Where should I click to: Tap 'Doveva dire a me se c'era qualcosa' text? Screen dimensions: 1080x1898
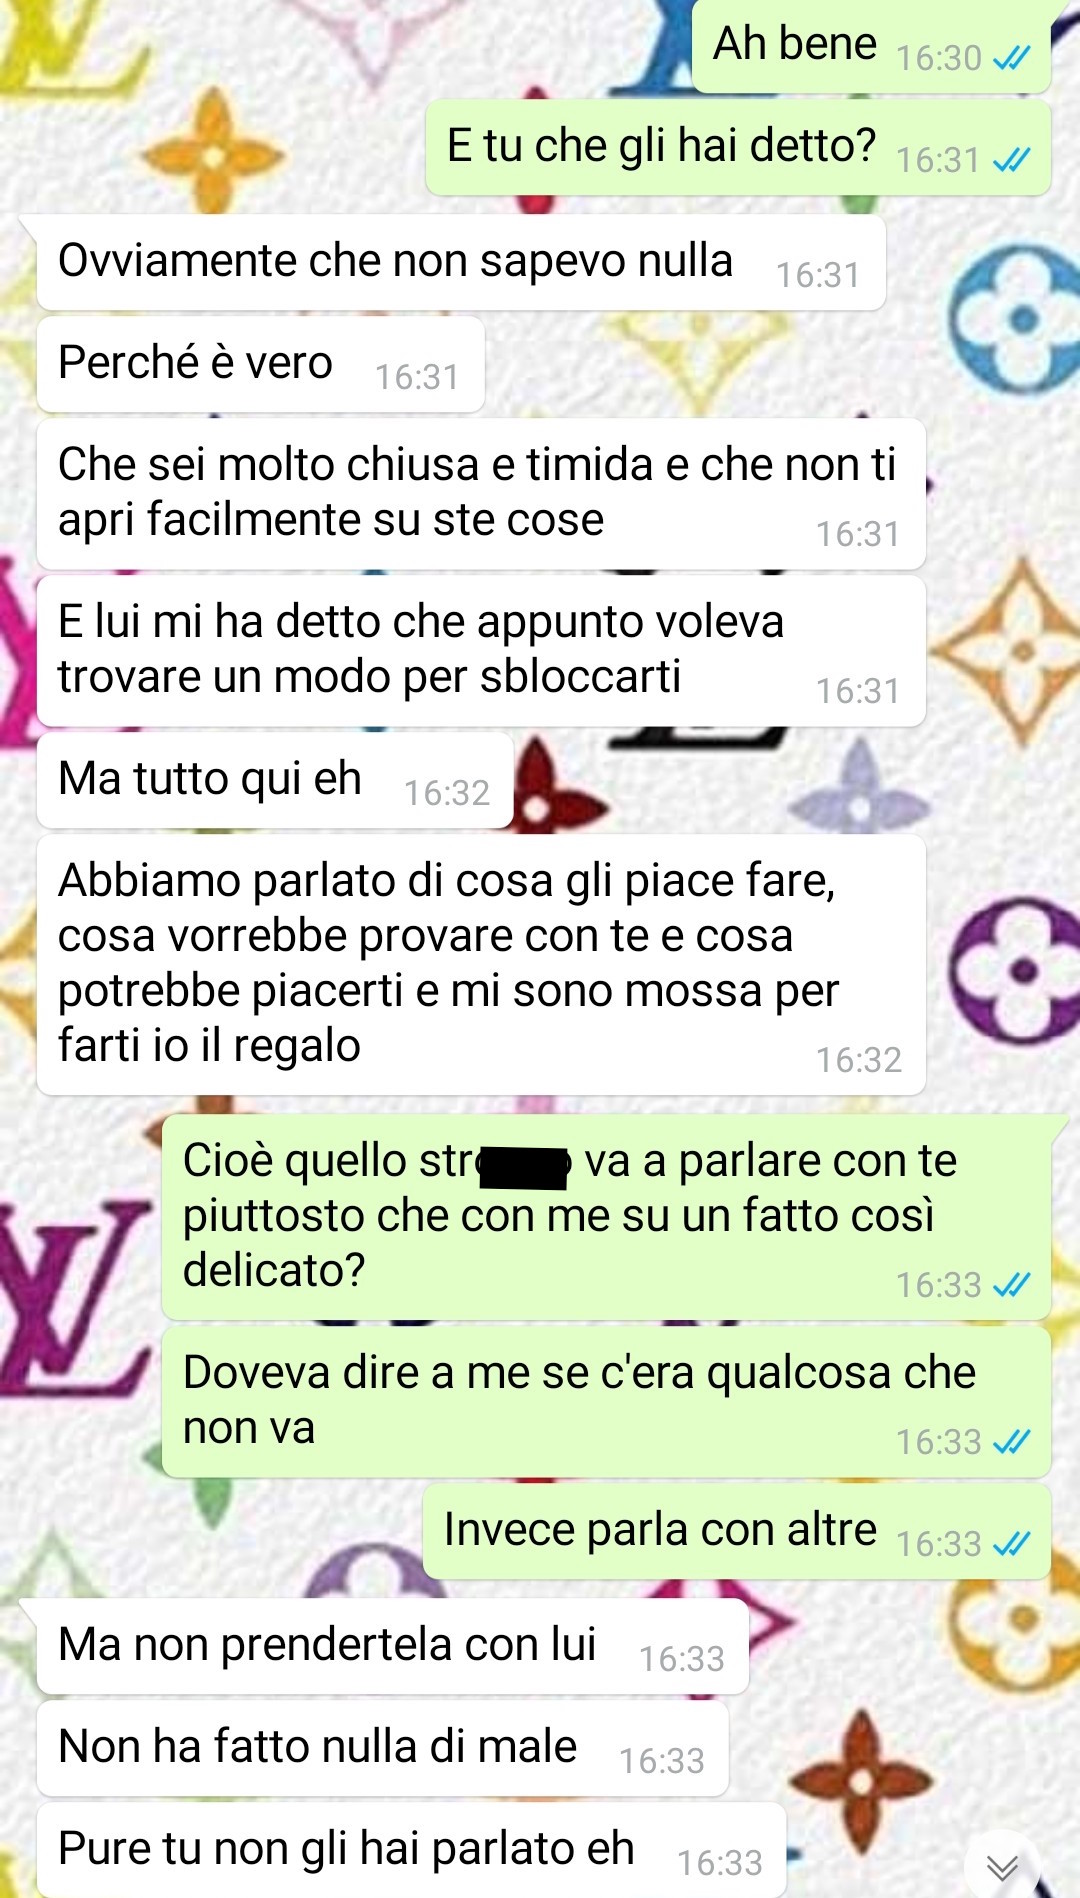point(579,1400)
